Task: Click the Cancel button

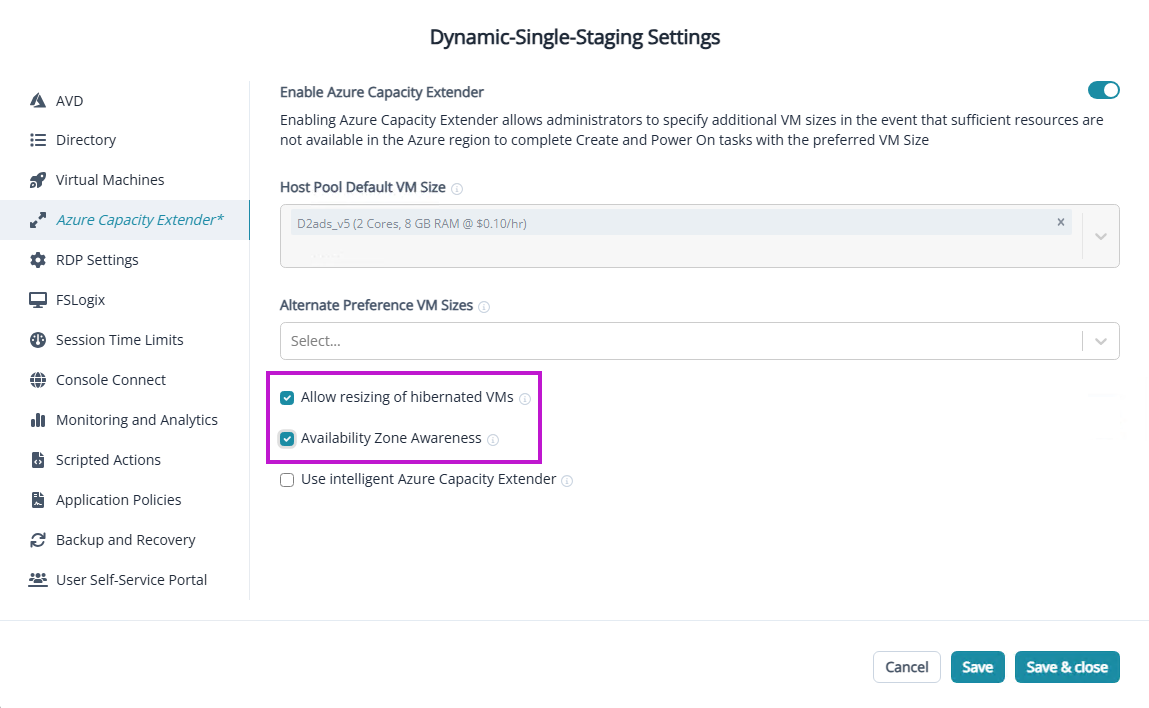Action: (x=906, y=667)
